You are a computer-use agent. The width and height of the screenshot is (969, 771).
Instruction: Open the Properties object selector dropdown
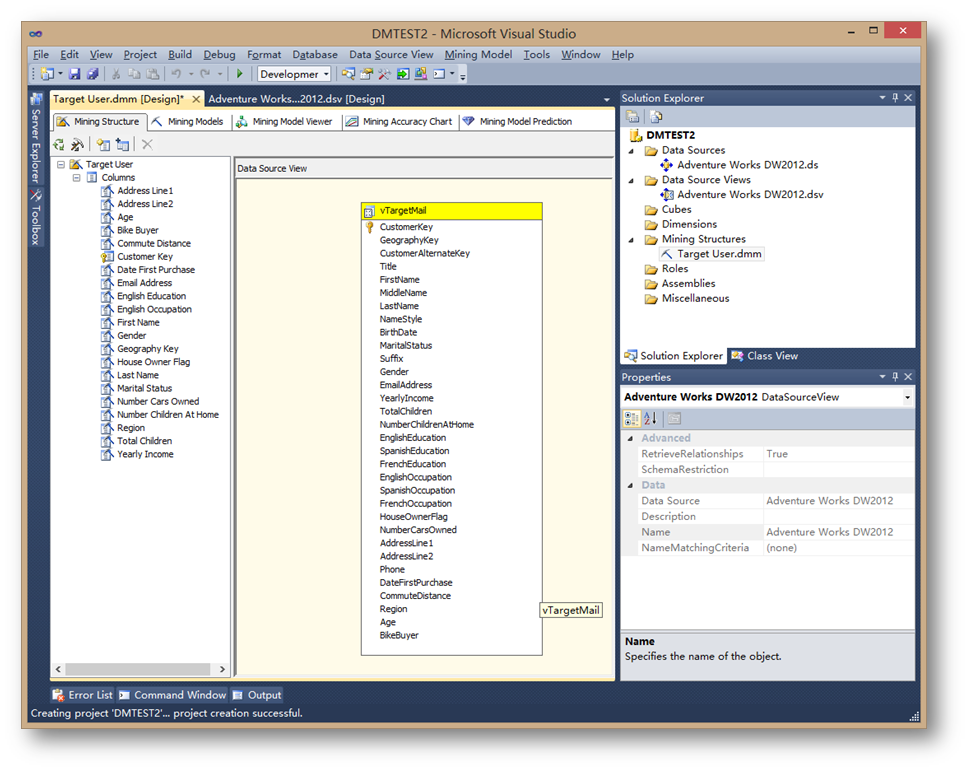pyautogui.click(x=907, y=397)
